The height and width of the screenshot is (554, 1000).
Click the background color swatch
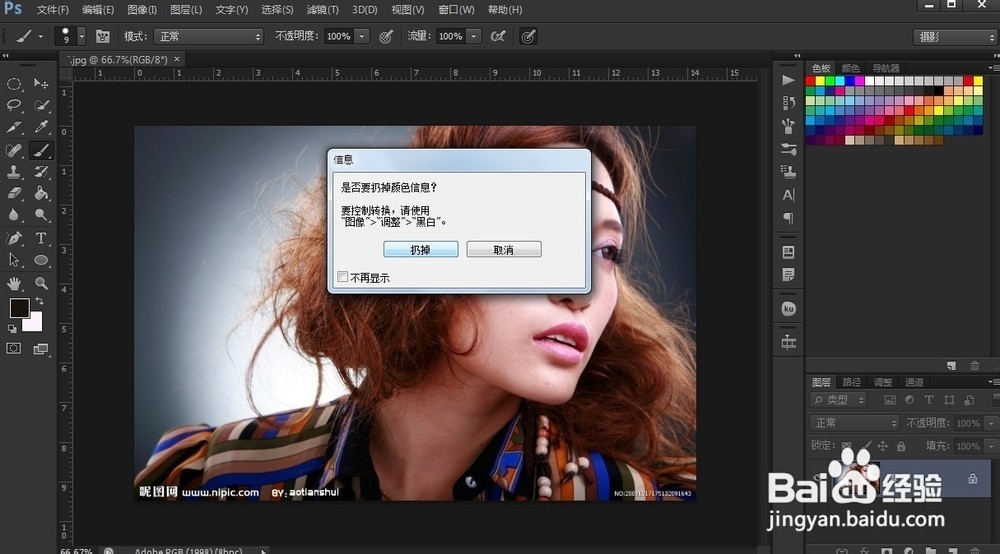pyautogui.click(x=35, y=324)
